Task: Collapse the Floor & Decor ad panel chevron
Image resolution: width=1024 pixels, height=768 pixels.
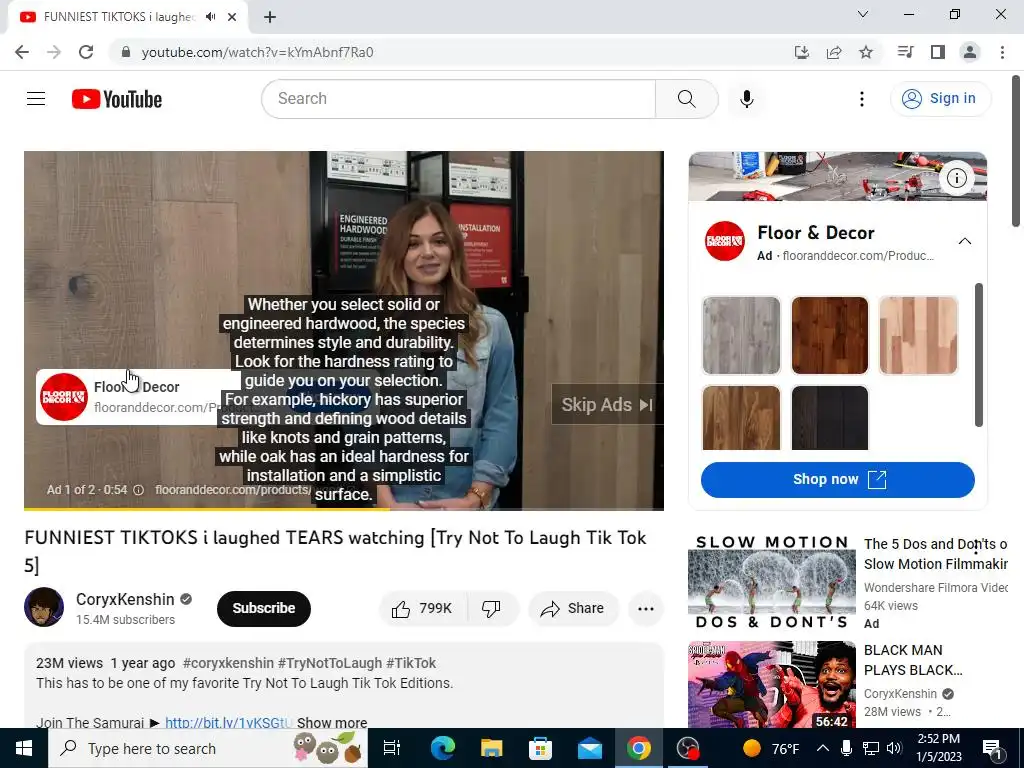Action: 965,241
